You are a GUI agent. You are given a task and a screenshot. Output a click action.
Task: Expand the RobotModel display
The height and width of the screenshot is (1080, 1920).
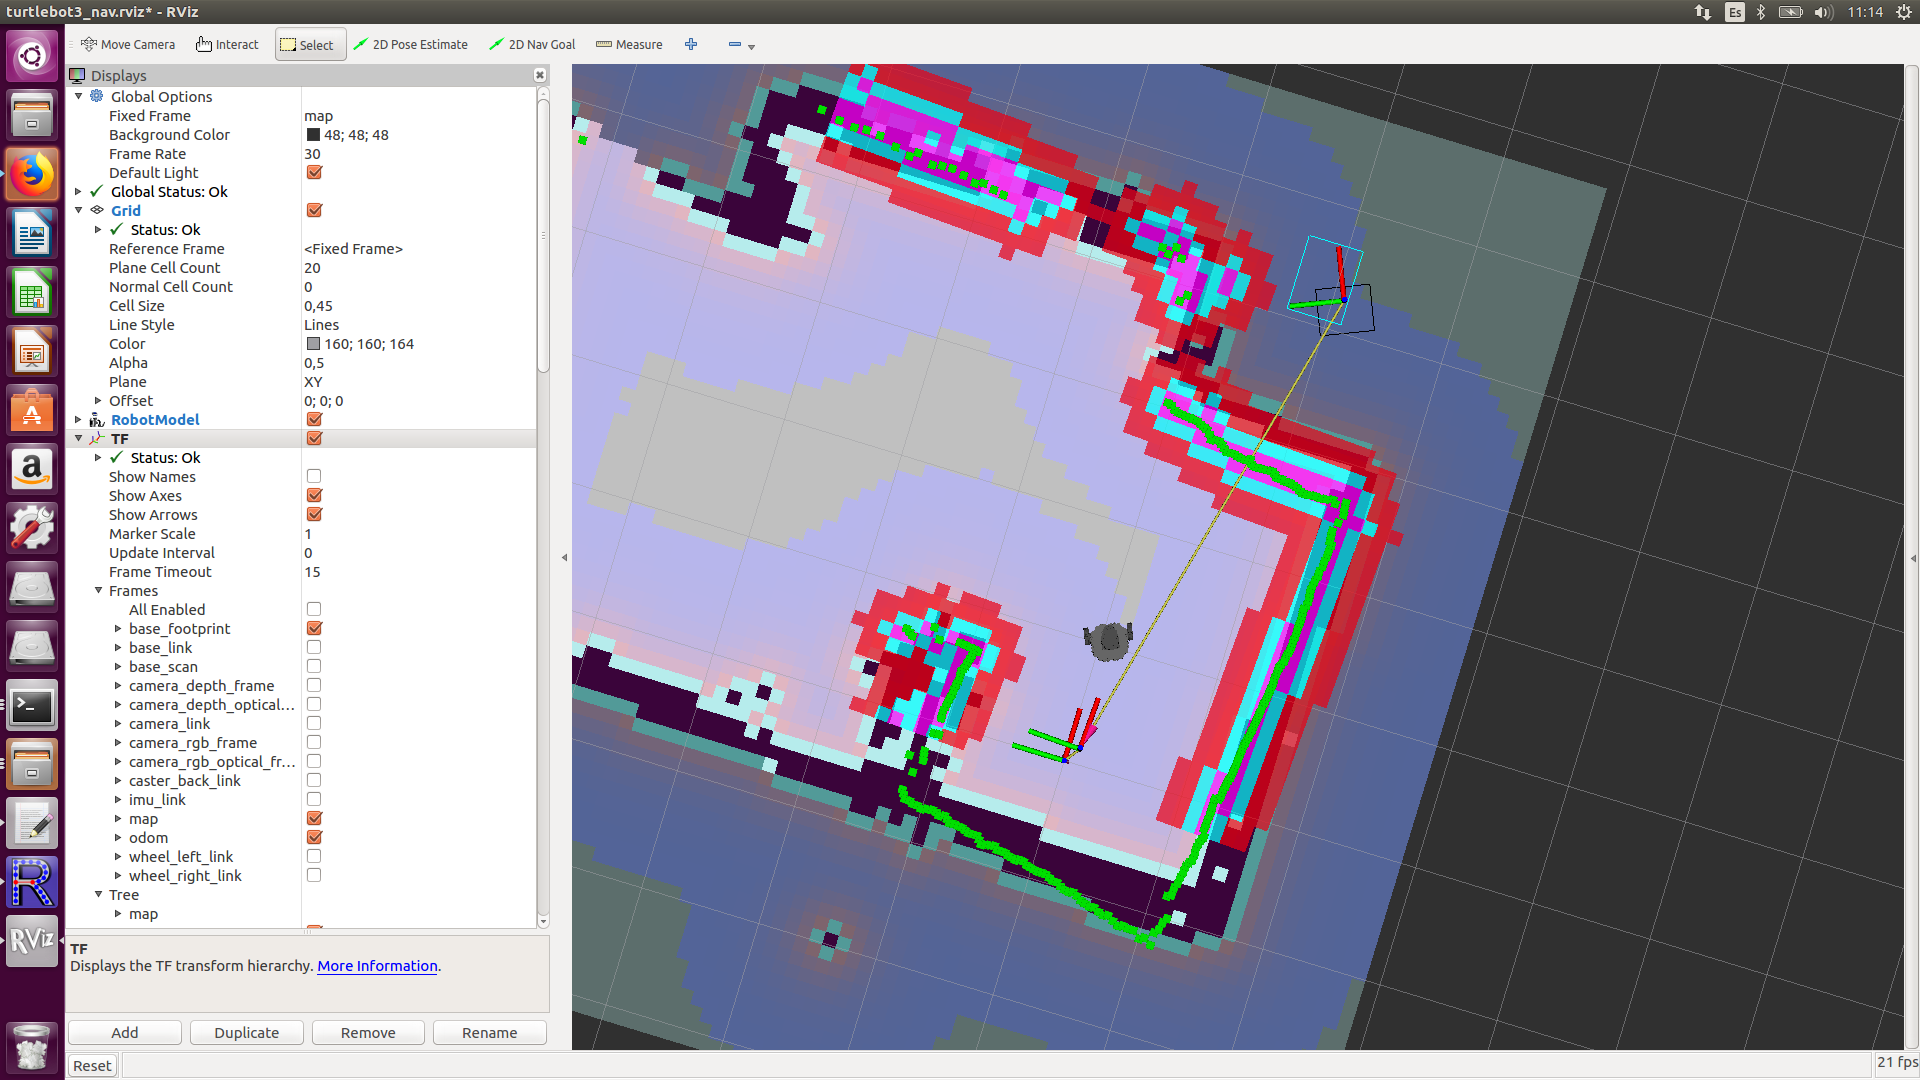[x=79, y=420]
